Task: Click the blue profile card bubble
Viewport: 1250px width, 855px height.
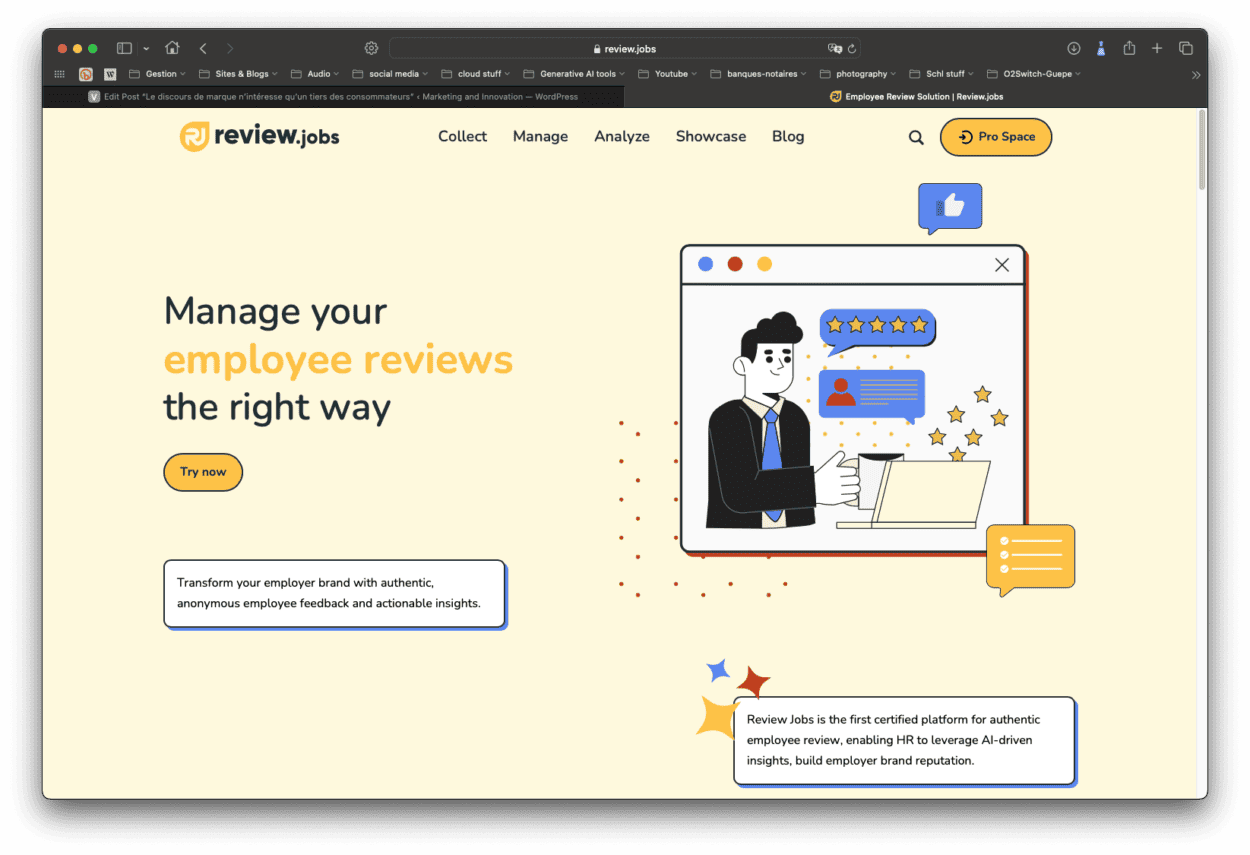Action: (871, 395)
